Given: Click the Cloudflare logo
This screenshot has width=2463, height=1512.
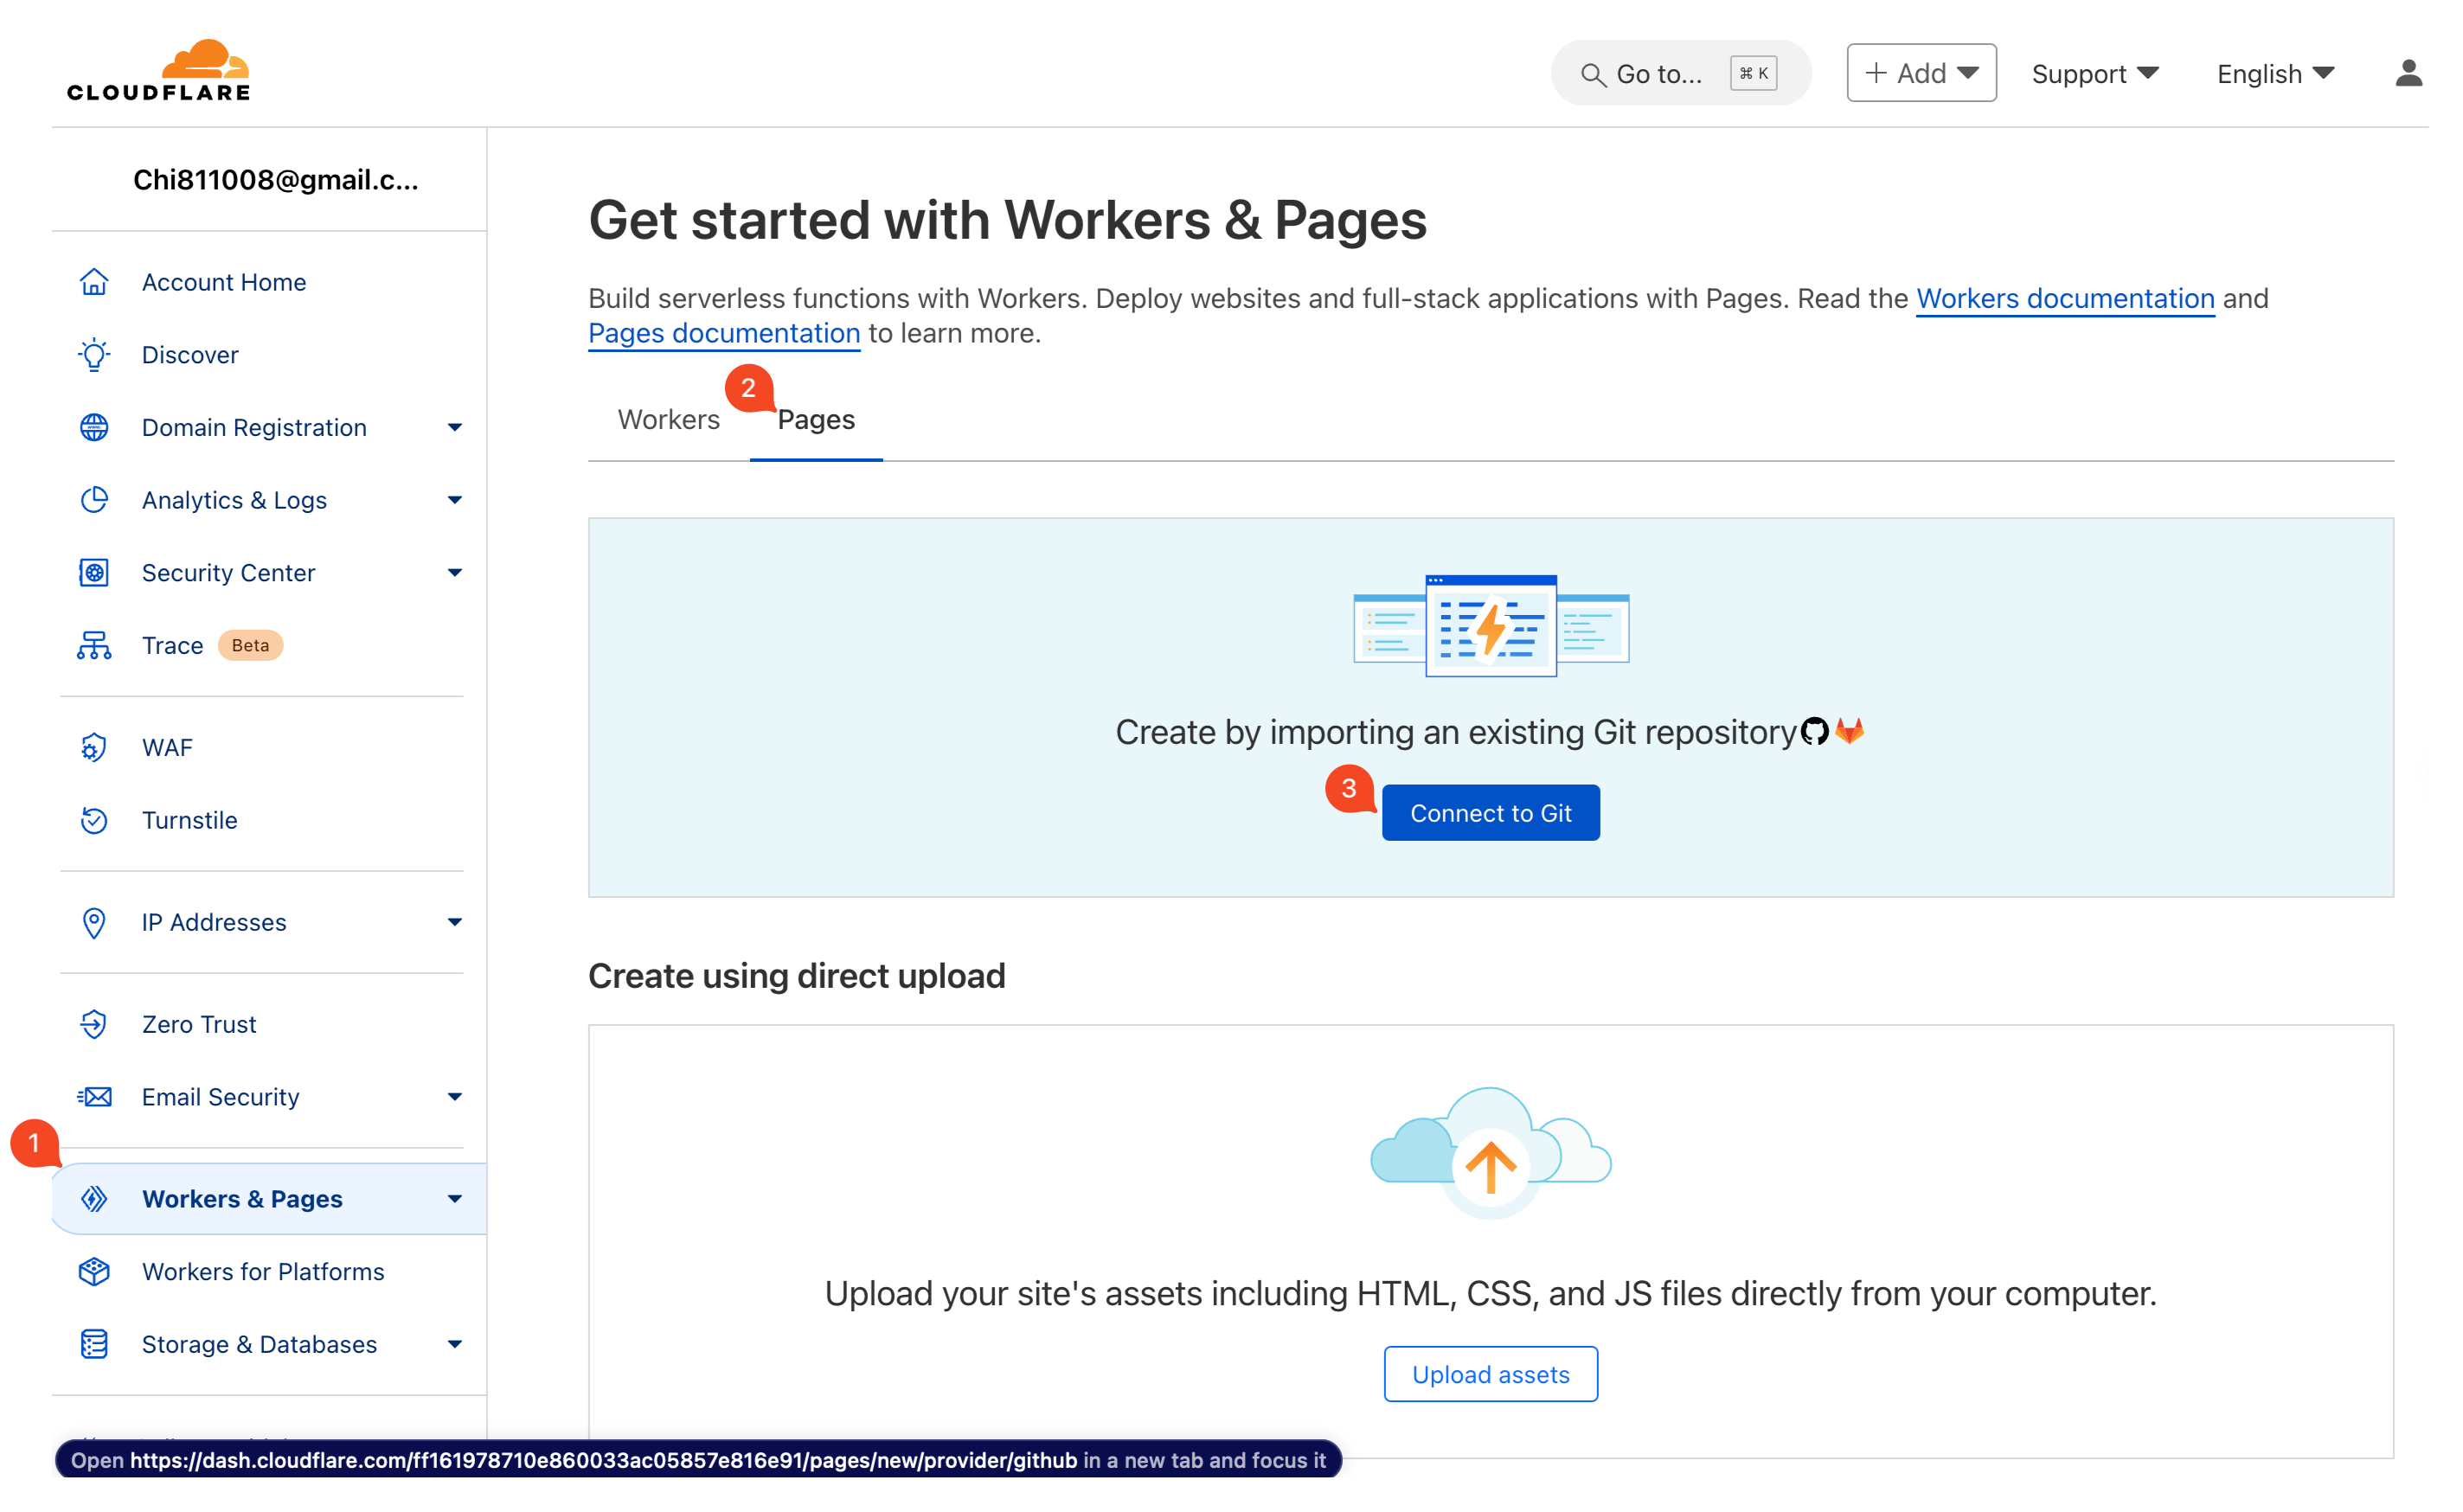Looking at the screenshot, I should point(158,71).
